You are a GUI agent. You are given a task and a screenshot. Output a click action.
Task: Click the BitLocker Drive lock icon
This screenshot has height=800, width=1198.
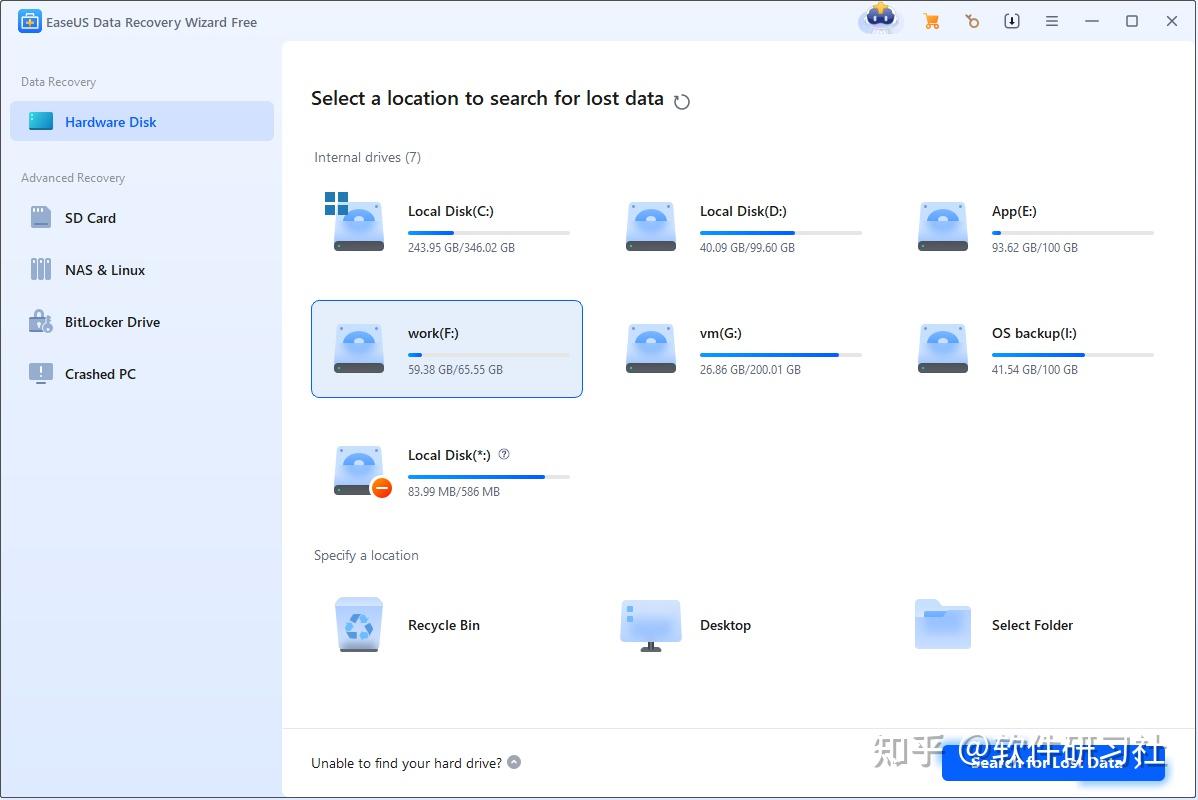40,322
